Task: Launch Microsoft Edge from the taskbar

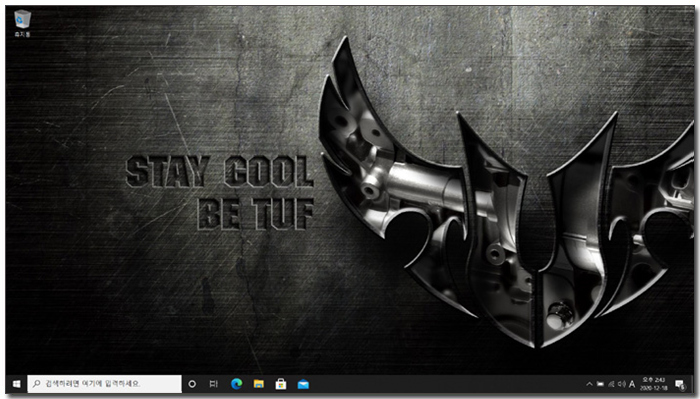Action: tap(236, 384)
